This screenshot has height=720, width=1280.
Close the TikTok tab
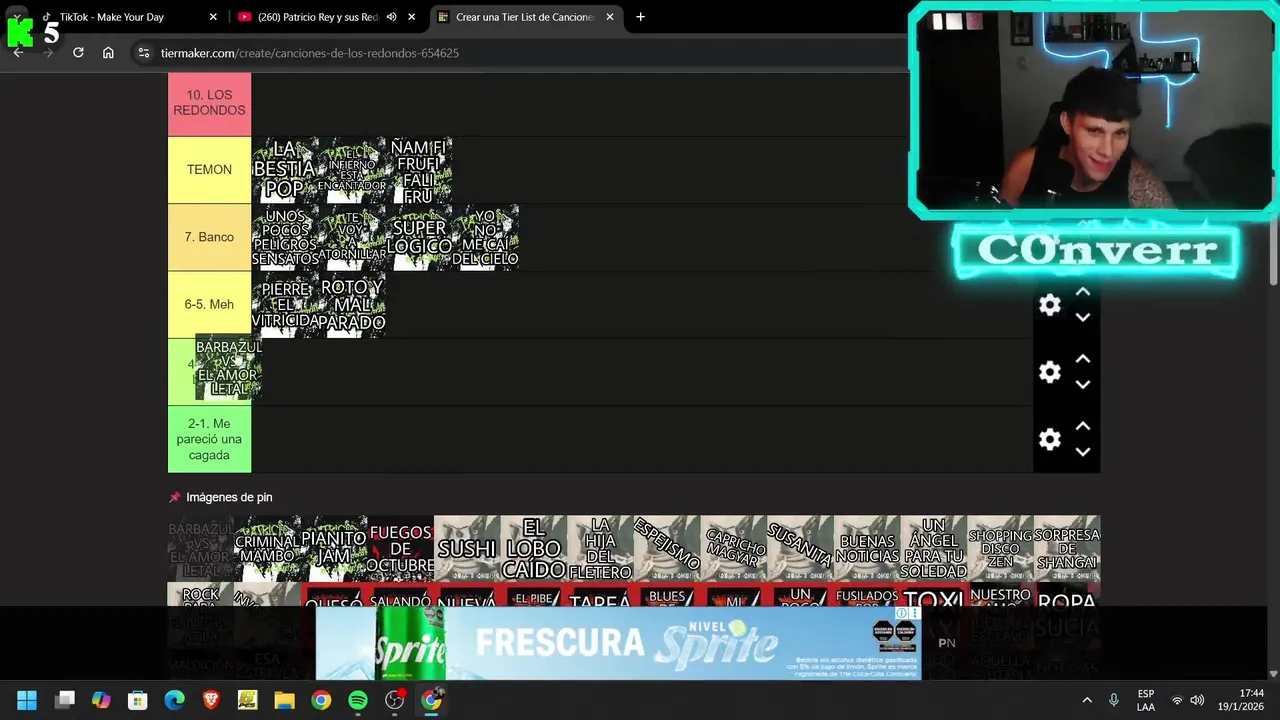213,17
